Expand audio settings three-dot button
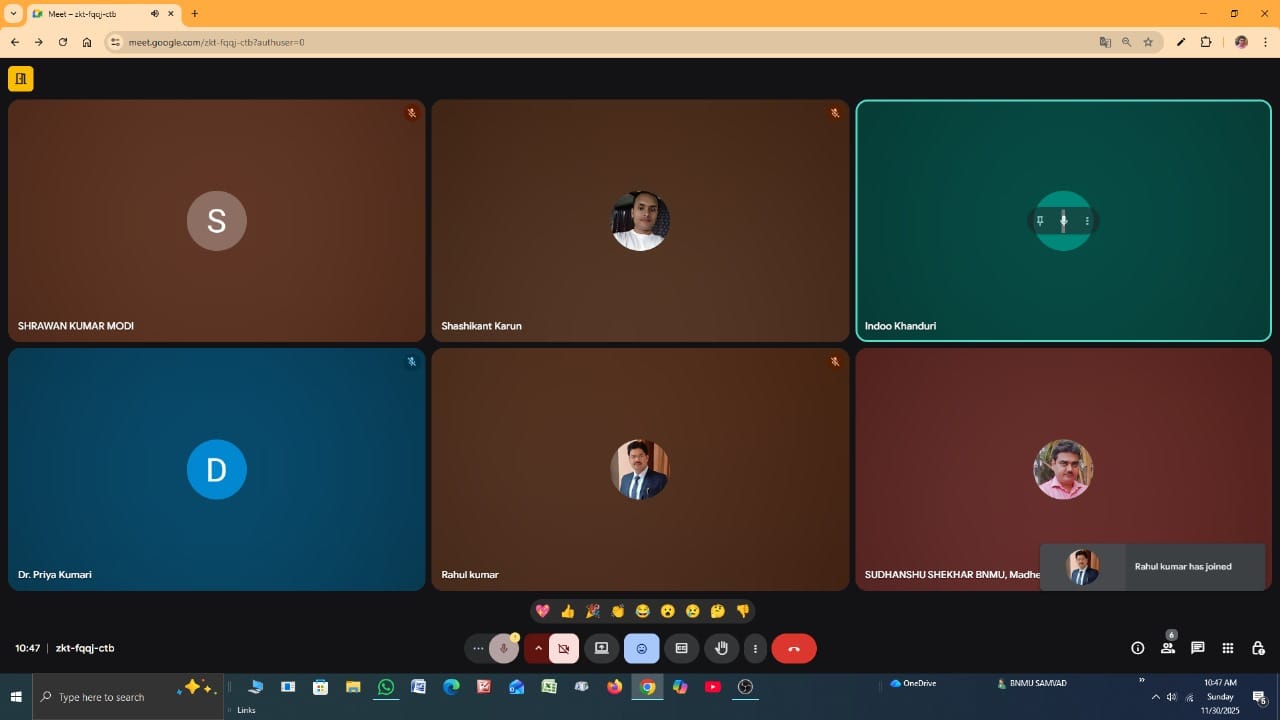Viewport: 1280px width, 720px height. [478, 648]
